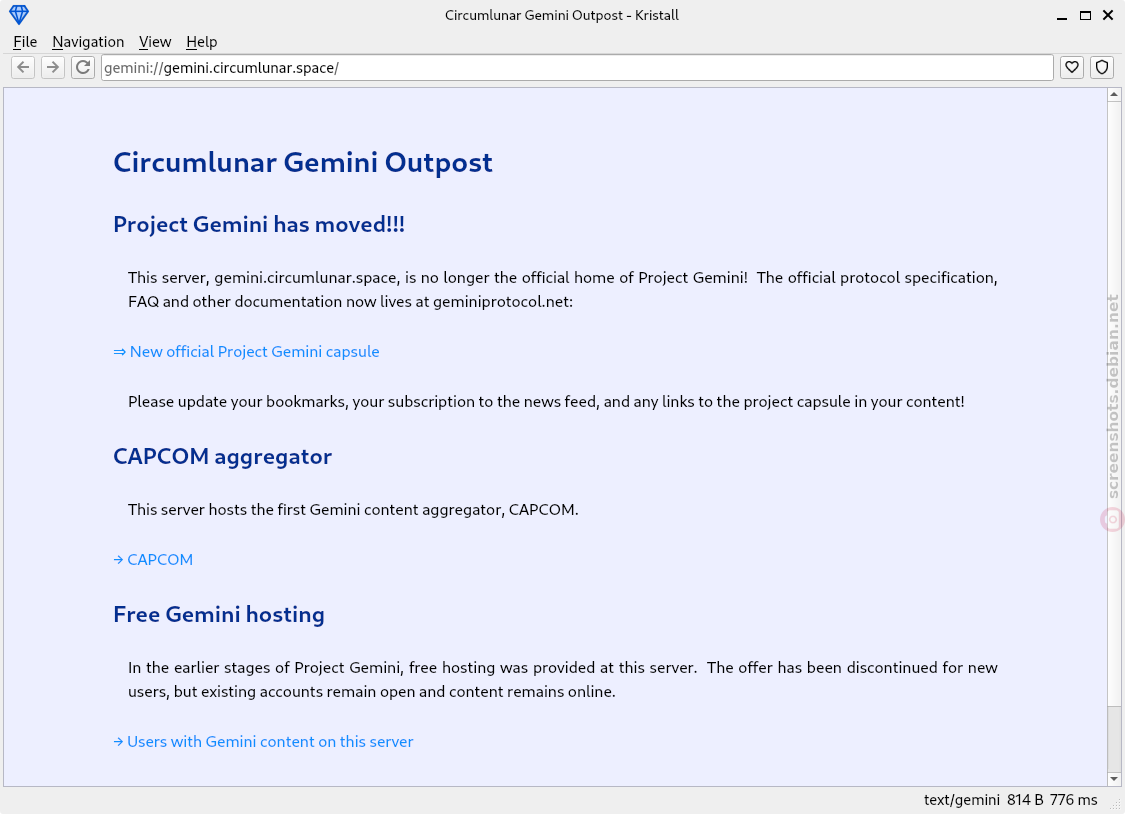The image size is (1125, 814).
Task: Maximize the Kristall window
Action: [x=1086, y=15]
